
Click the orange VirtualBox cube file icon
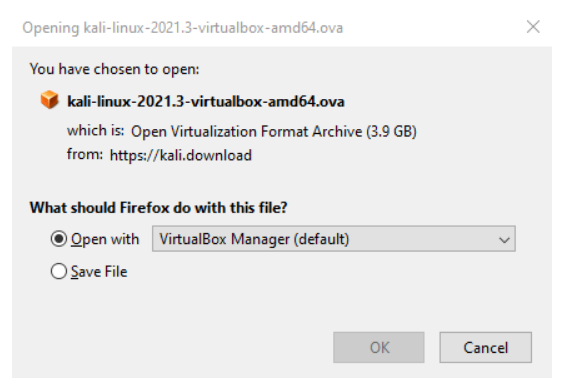tap(49, 100)
